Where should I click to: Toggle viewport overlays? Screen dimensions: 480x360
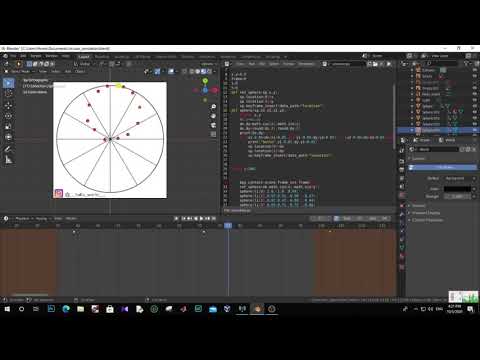(x=171, y=71)
